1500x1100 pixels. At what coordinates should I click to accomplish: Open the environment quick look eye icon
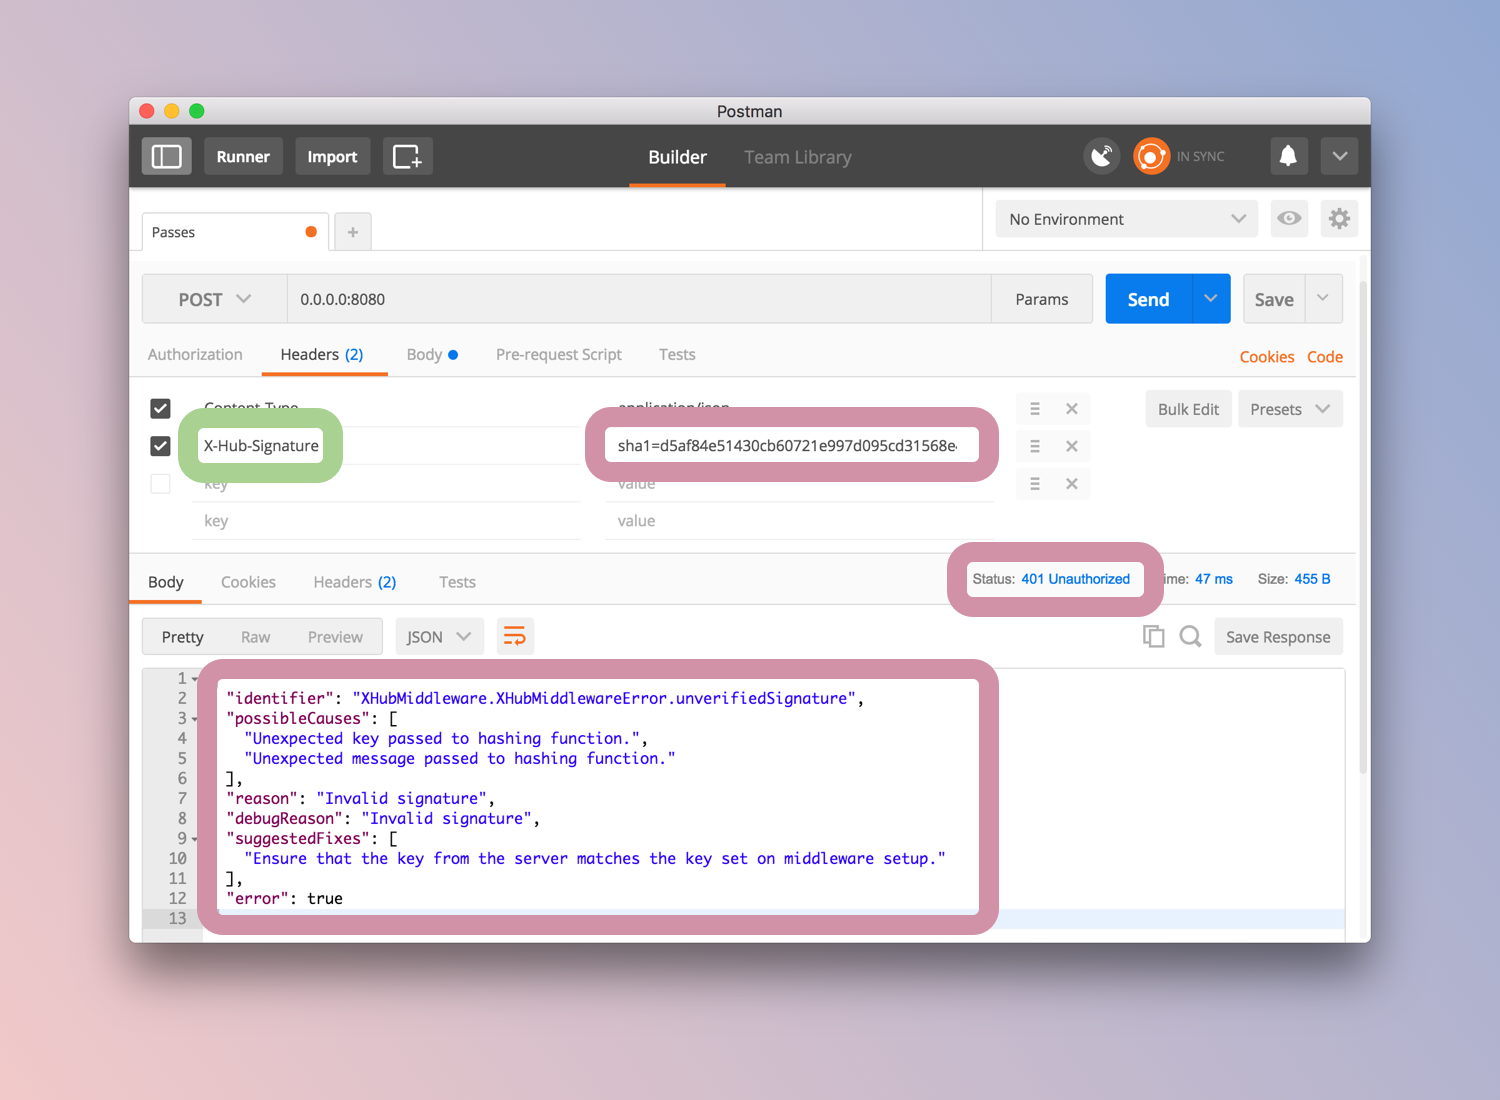tap(1289, 218)
